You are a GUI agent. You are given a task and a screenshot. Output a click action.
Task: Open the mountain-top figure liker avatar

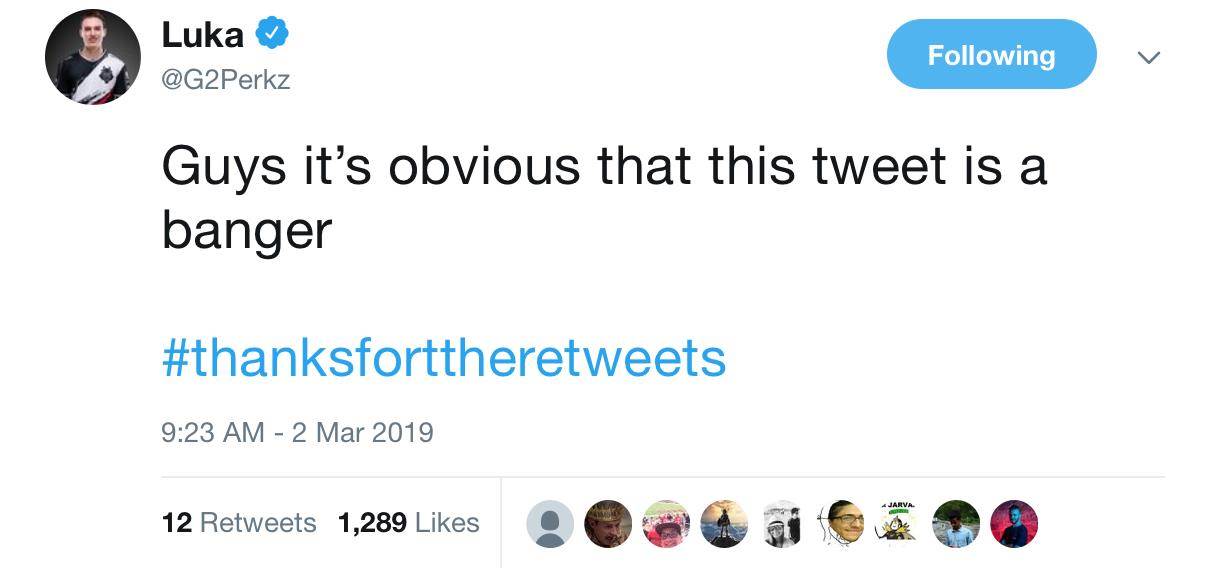(723, 523)
